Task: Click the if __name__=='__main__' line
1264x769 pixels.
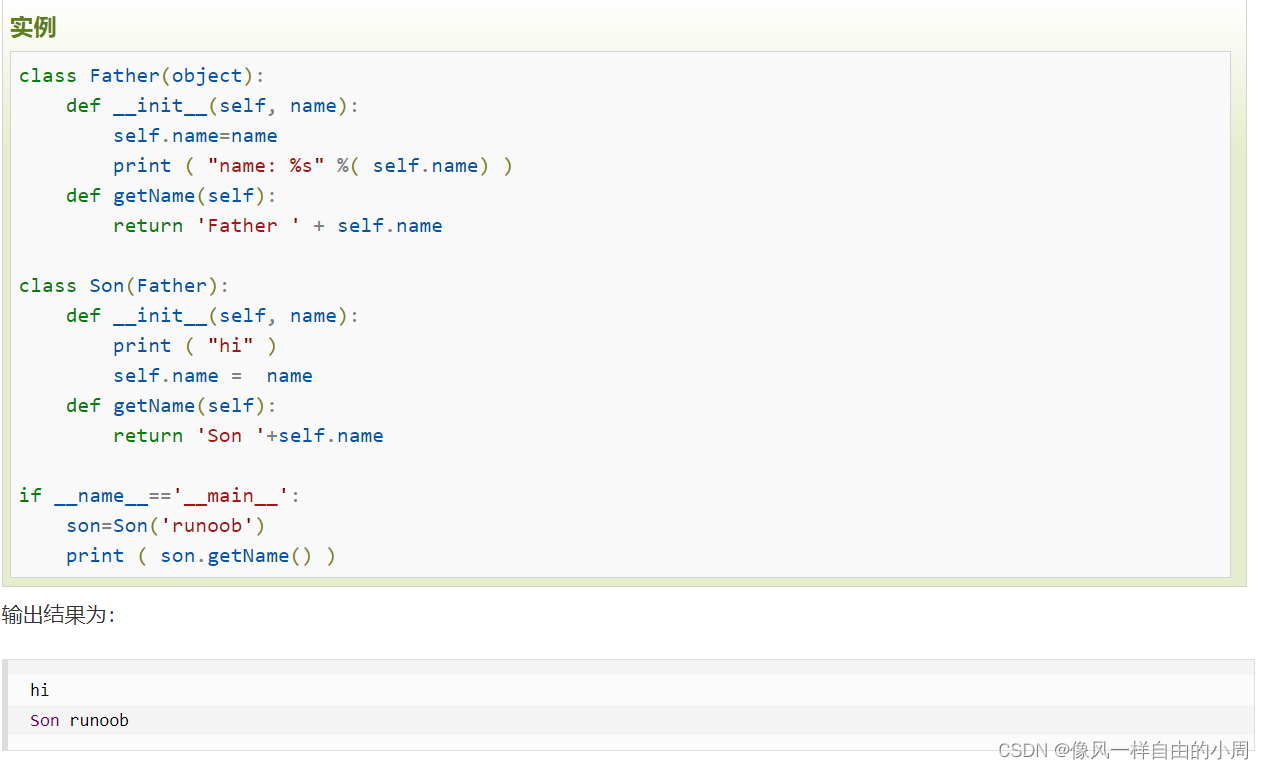Action: pyautogui.click(x=160, y=496)
